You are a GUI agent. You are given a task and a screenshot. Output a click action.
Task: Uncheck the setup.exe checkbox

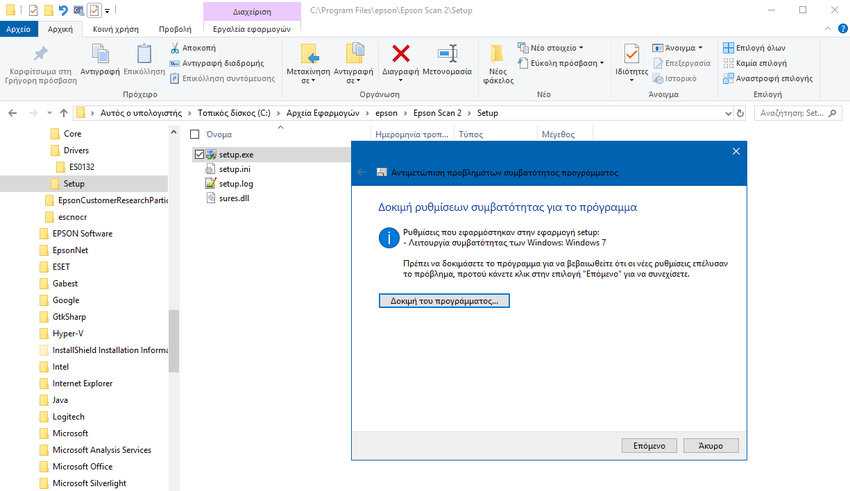(199, 155)
